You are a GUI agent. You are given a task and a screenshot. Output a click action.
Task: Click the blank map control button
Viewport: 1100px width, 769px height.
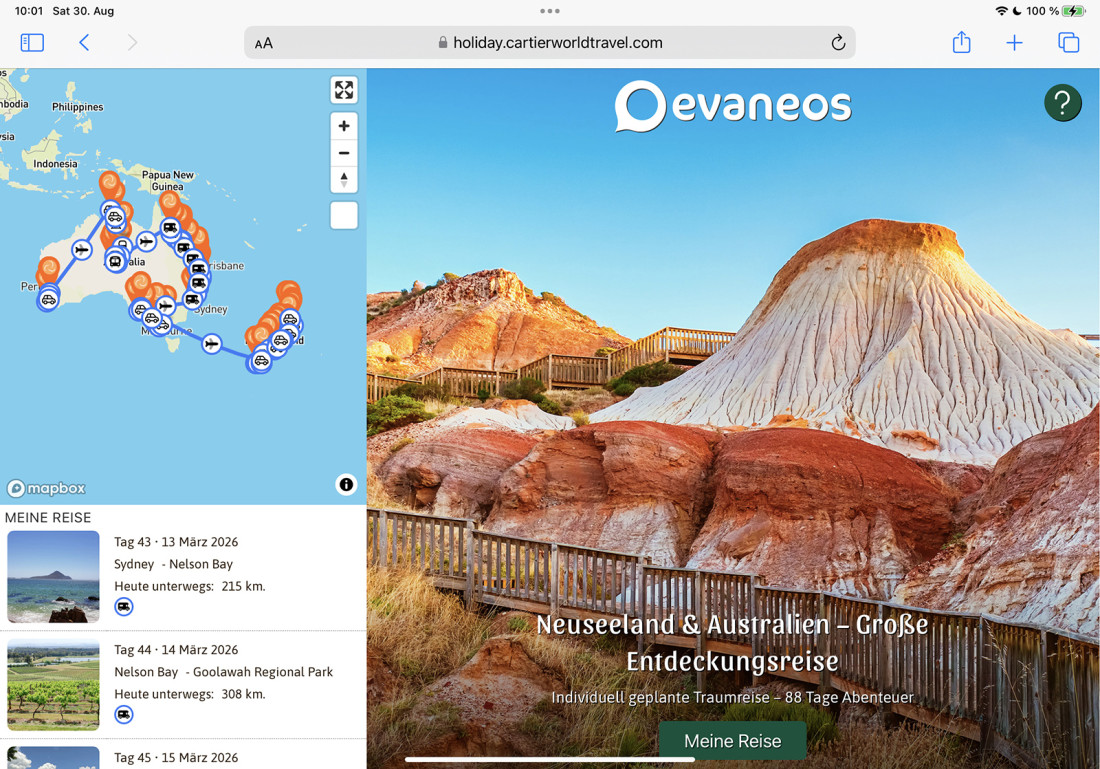(343, 215)
